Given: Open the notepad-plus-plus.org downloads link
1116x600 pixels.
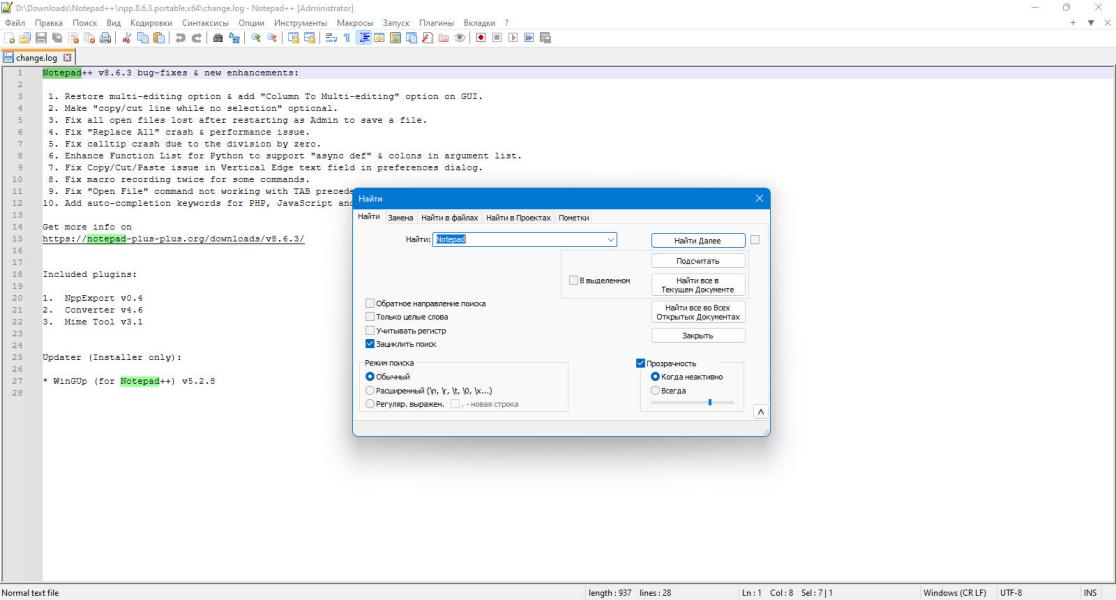Looking at the screenshot, I should coord(174,239).
